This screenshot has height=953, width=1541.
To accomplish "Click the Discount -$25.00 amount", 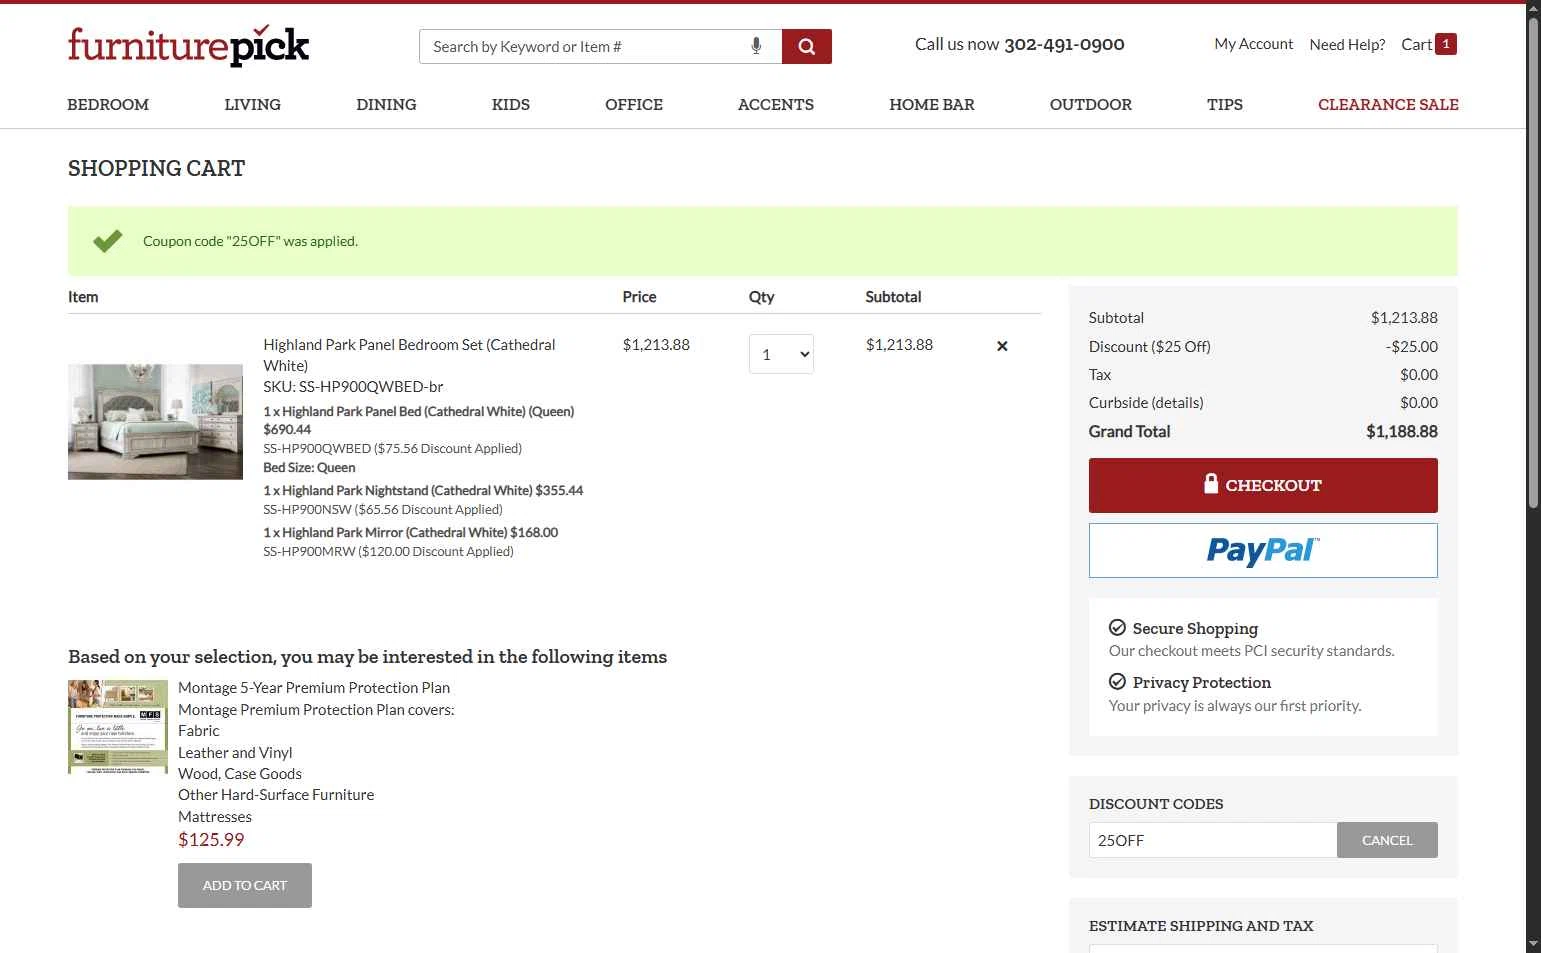I will click(1412, 347).
